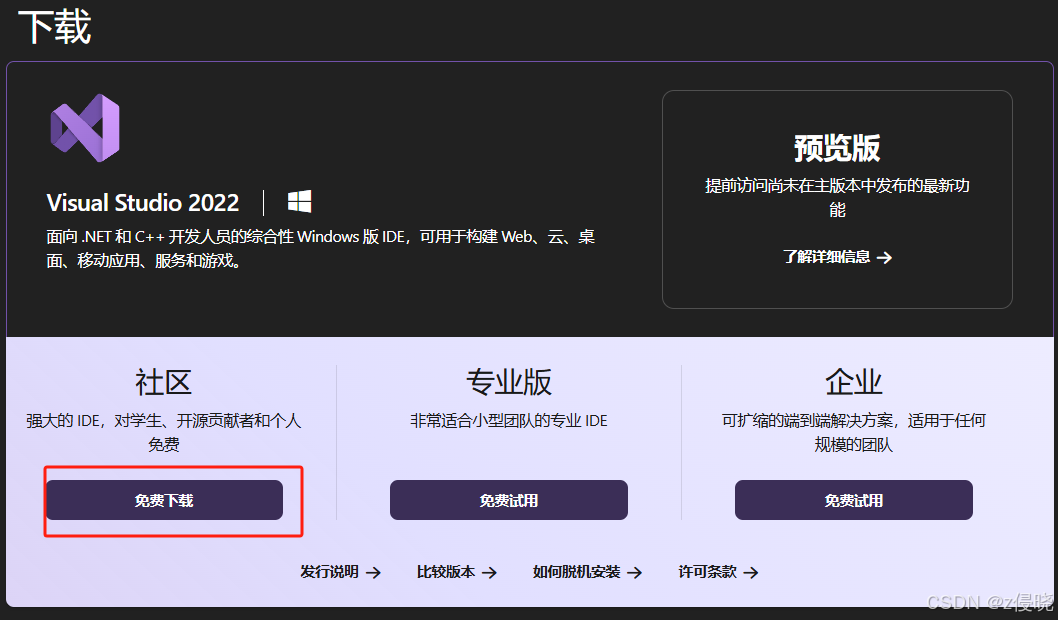Image resolution: width=1058 pixels, height=620 pixels.
Task: Click the Visual Studio 2022 title
Action: tap(143, 202)
